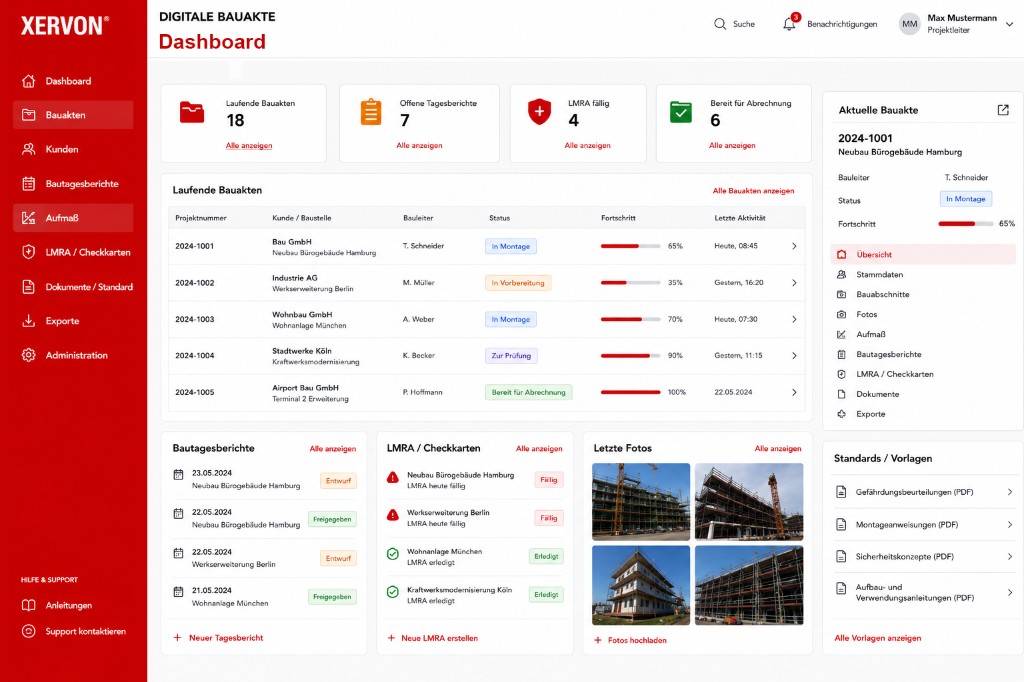Viewport: 1024px width, 682px height.
Task: Click the Fortschritt bar in Aktuelle Bauakte panel
Action: point(965,224)
